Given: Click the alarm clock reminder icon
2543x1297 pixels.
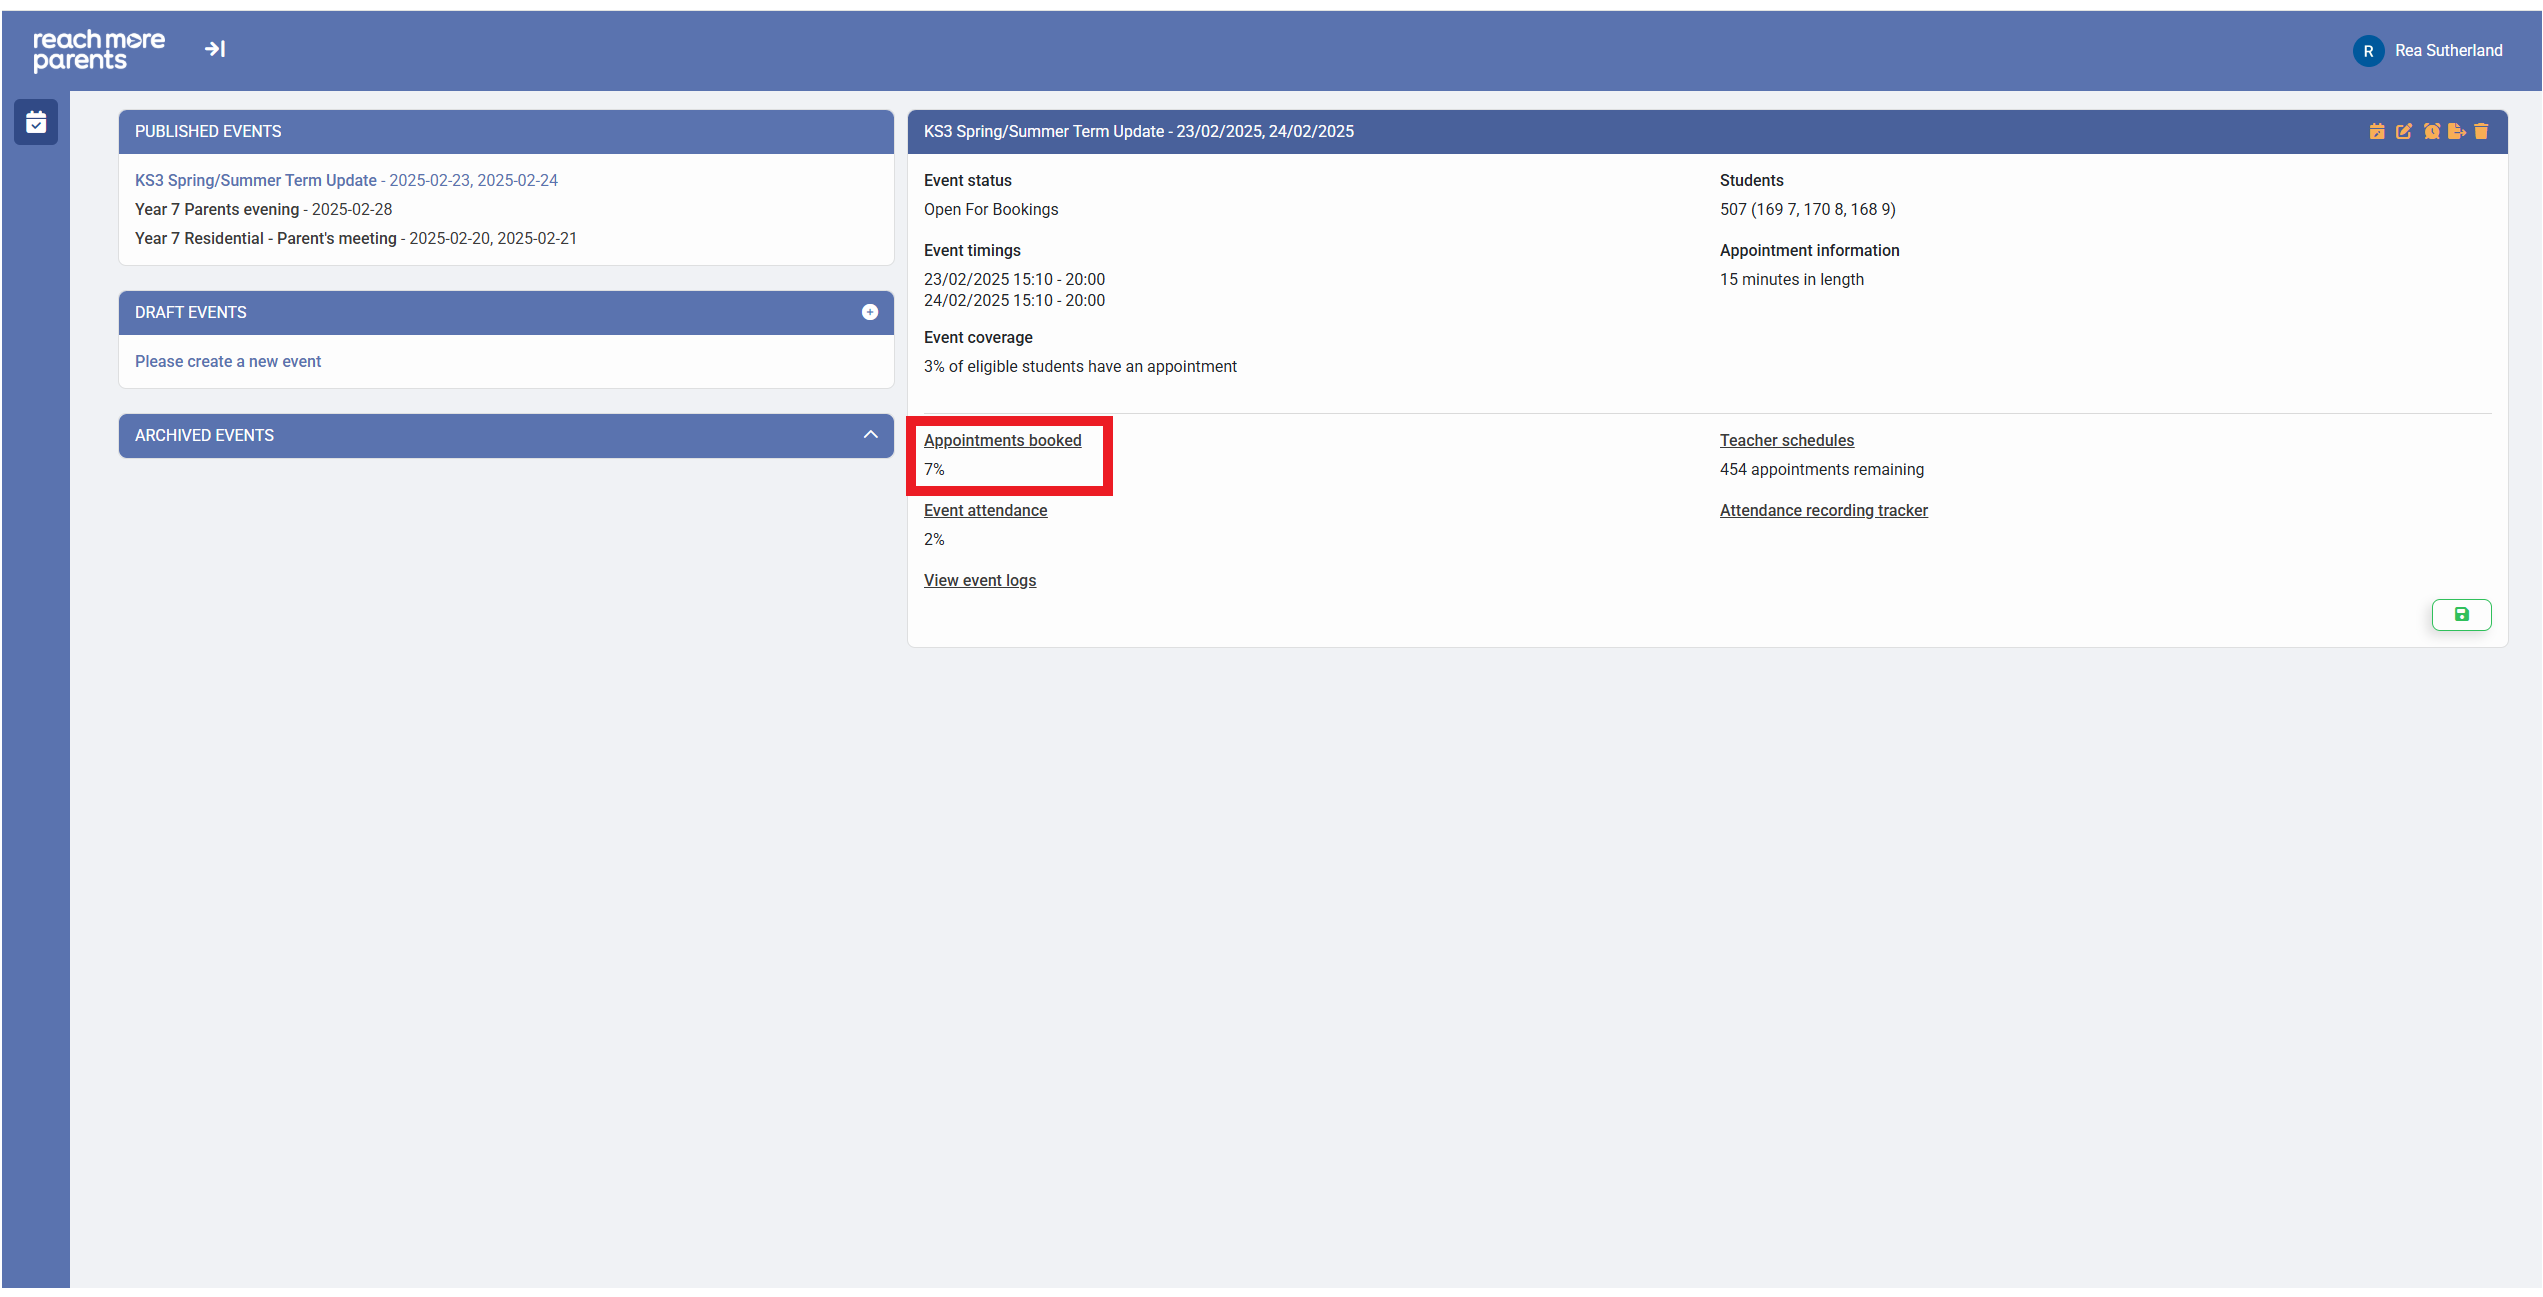Looking at the screenshot, I should 2431,132.
